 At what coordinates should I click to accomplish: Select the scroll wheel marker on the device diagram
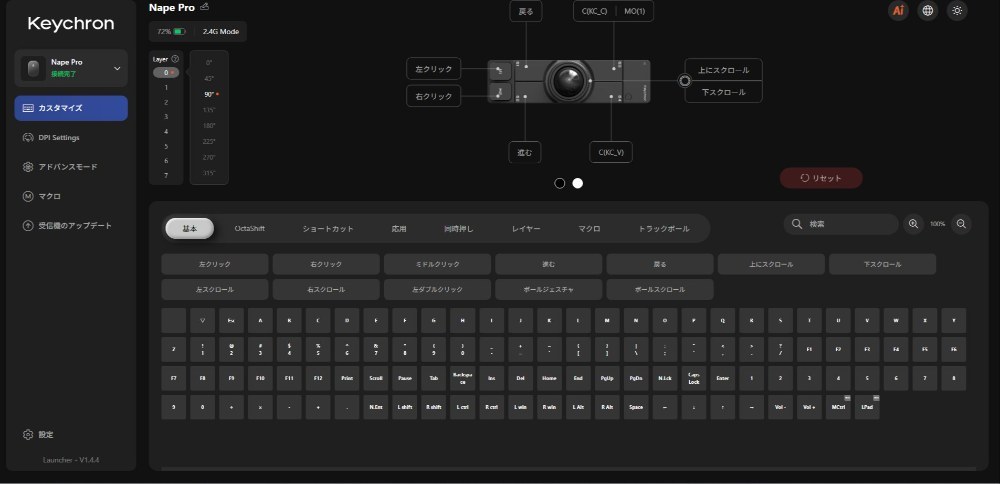click(x=684, y=81)
